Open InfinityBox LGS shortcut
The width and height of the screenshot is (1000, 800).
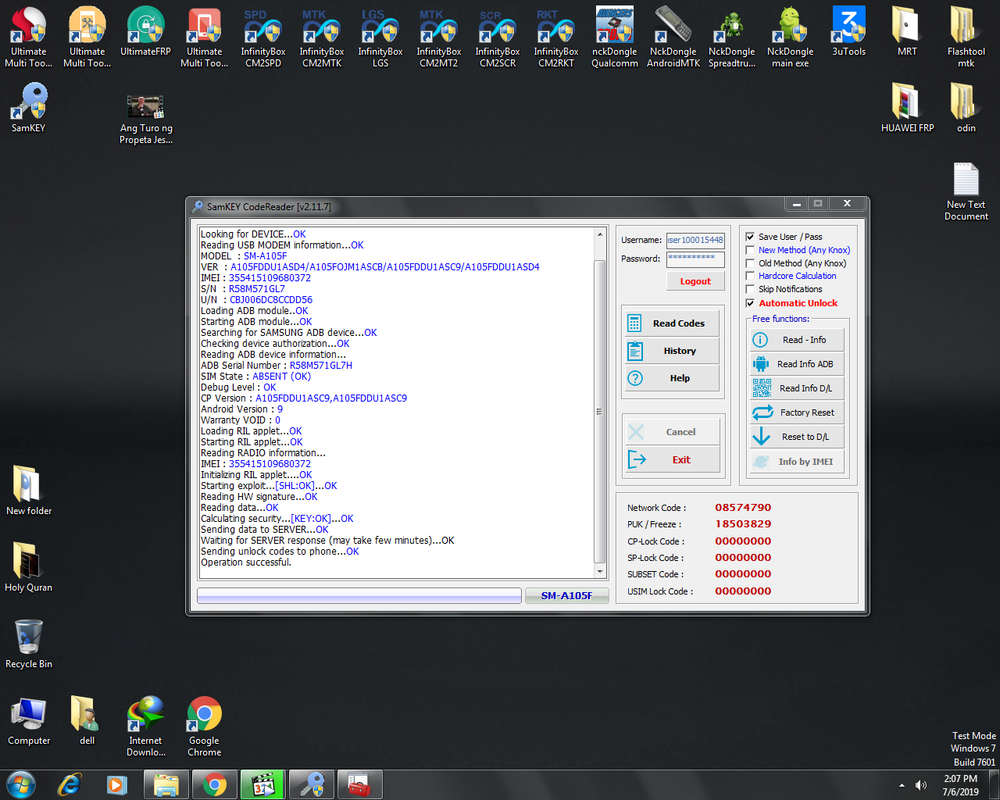(x=380, y=37)
